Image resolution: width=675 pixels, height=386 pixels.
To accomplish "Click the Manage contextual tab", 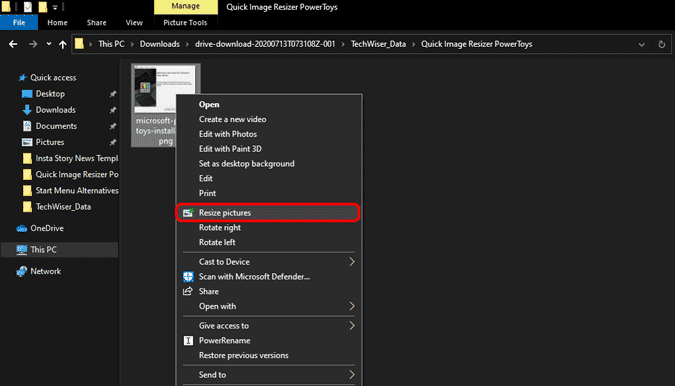I will [x=186, y=6].
